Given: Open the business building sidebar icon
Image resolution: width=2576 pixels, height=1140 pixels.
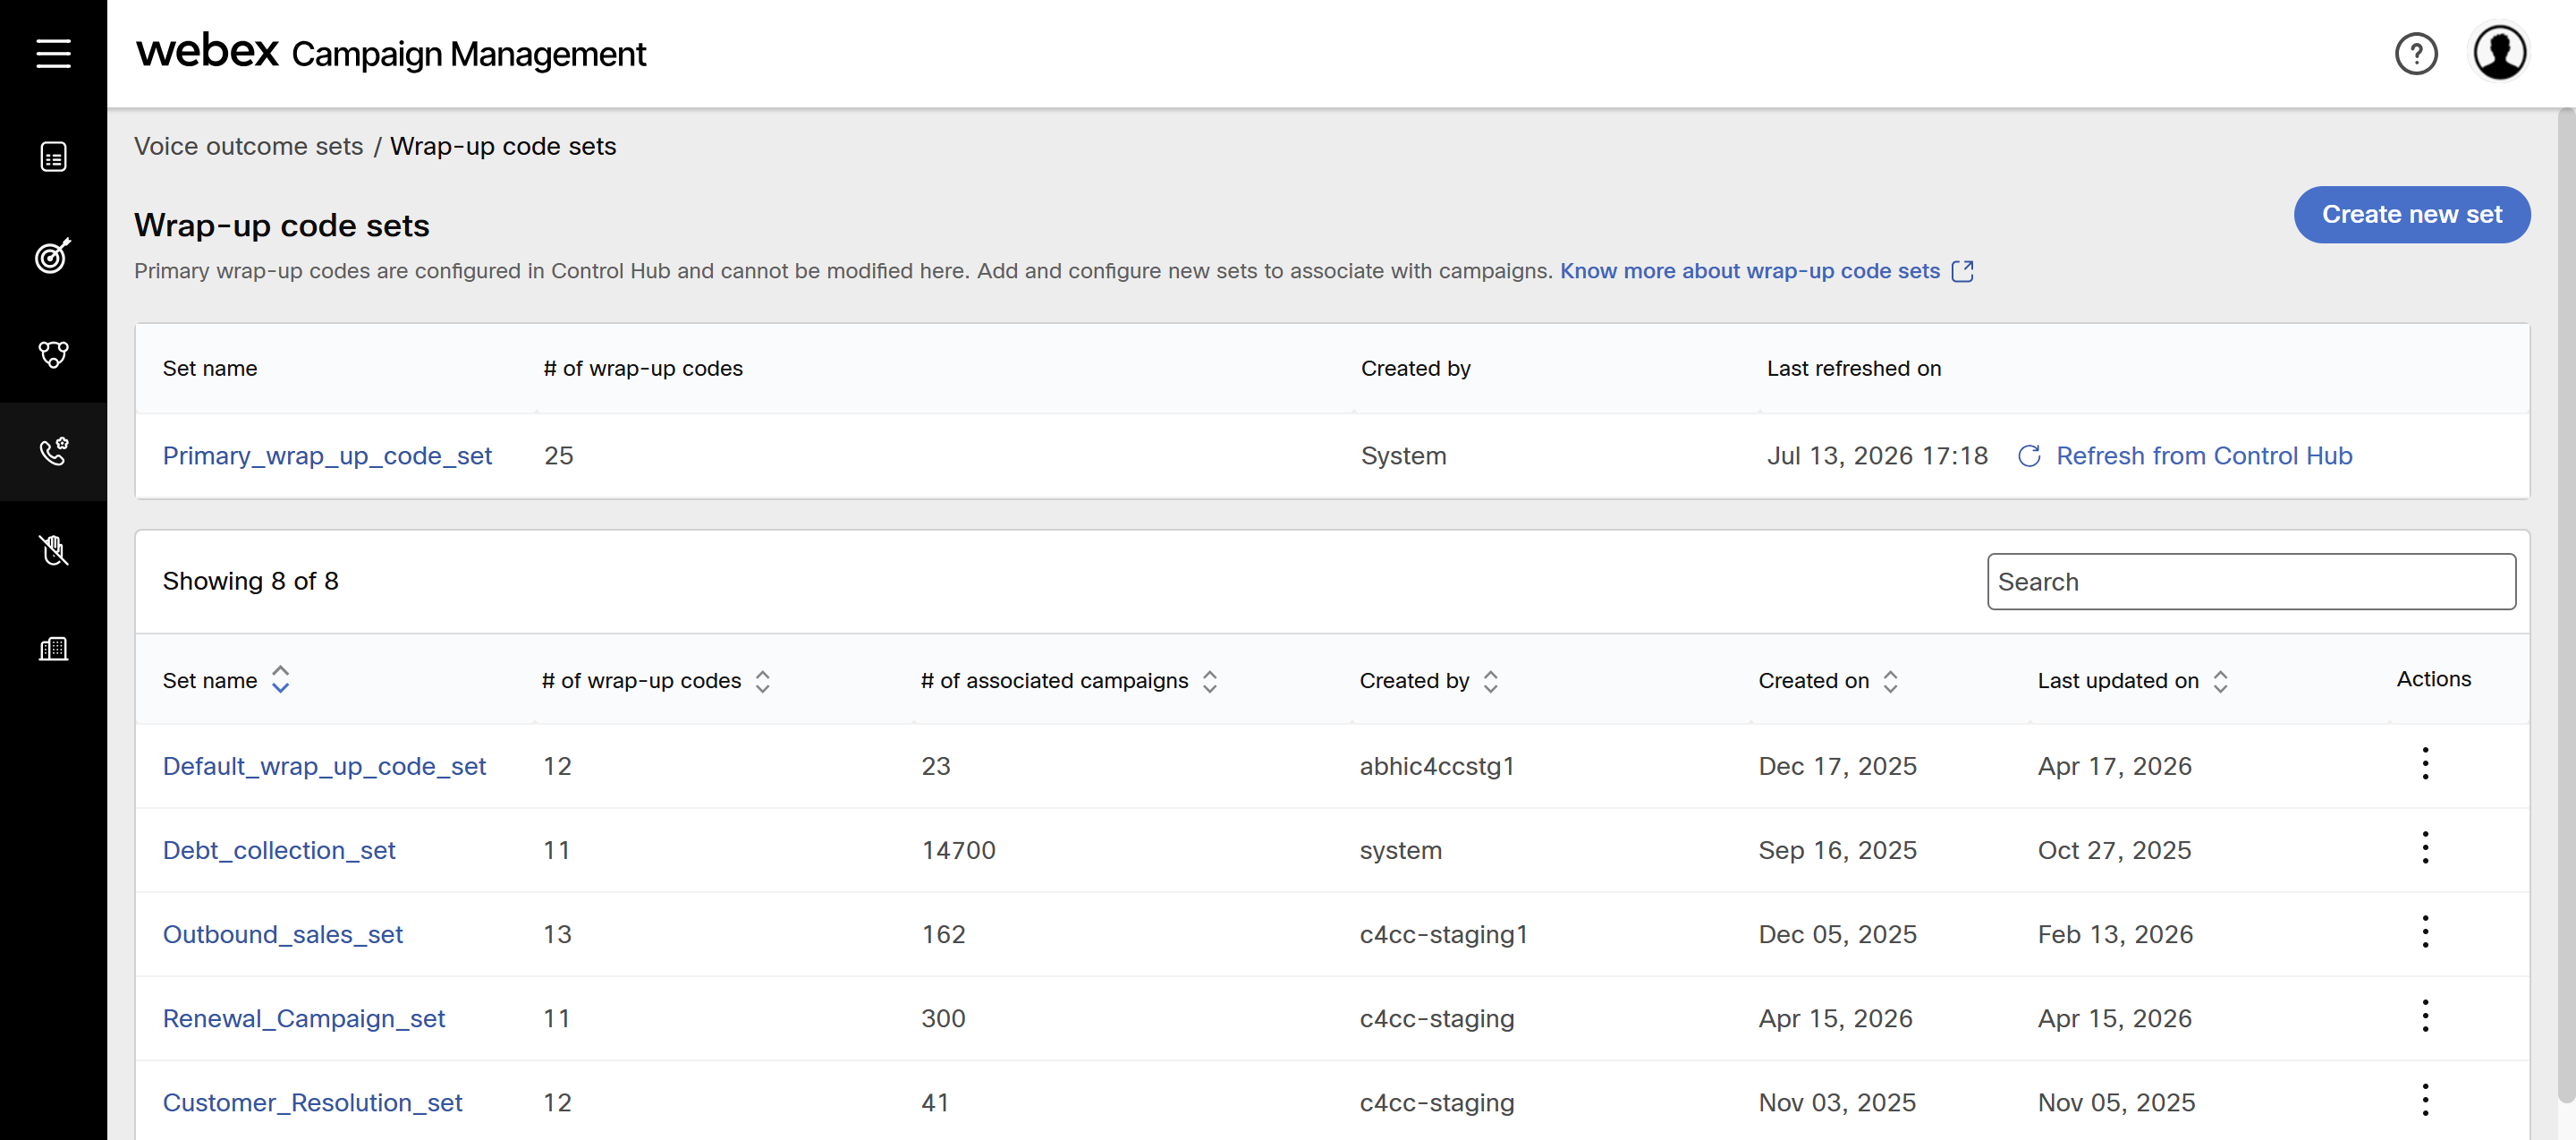Looking at the screenshot, I should pos(53,648).
